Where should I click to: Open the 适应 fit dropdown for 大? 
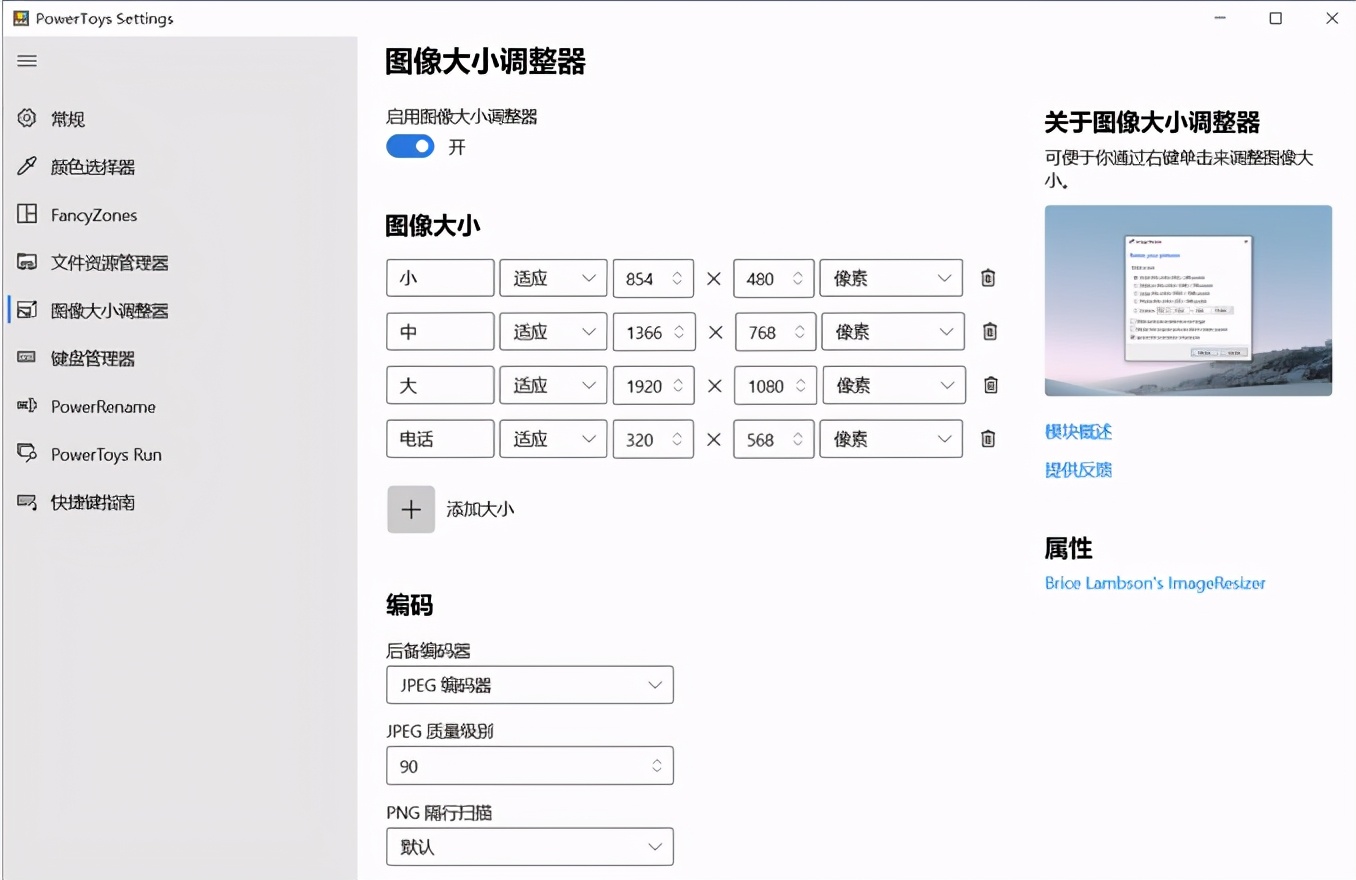tap(553, 385)
